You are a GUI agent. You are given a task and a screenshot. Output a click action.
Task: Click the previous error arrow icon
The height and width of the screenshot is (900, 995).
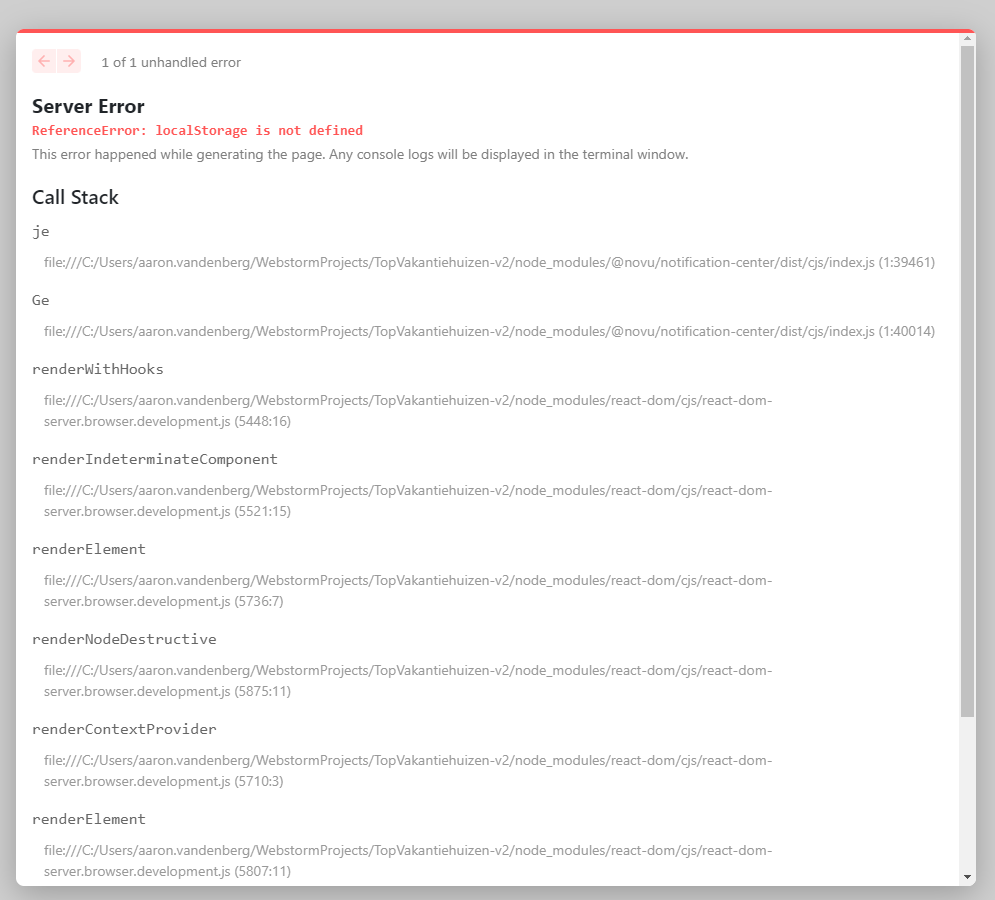(42, 61)
